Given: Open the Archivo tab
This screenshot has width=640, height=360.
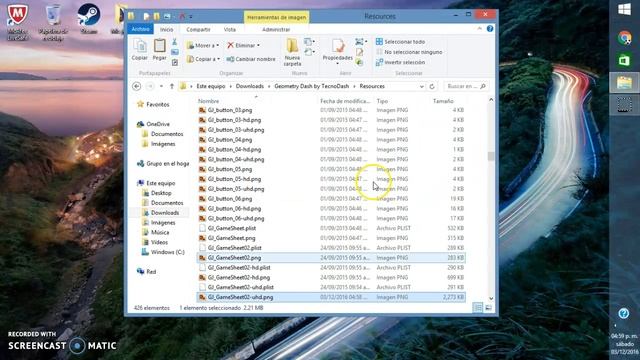Looking at the screenshot, I should click(x=140, y=29).
